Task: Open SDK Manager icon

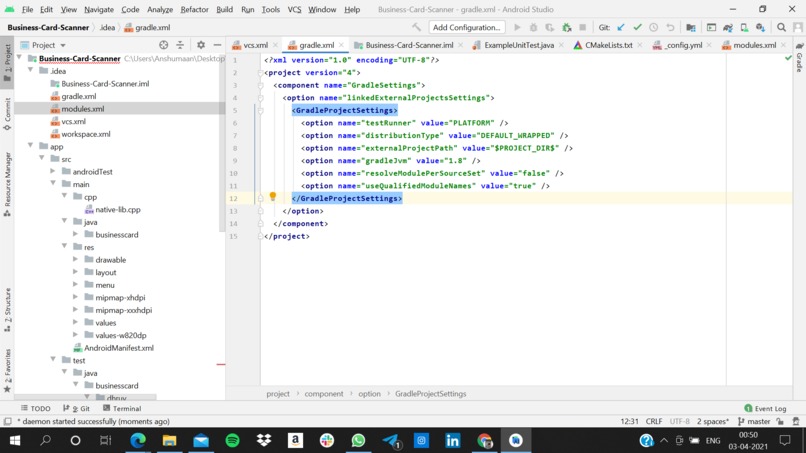Action: click(760, 27)
